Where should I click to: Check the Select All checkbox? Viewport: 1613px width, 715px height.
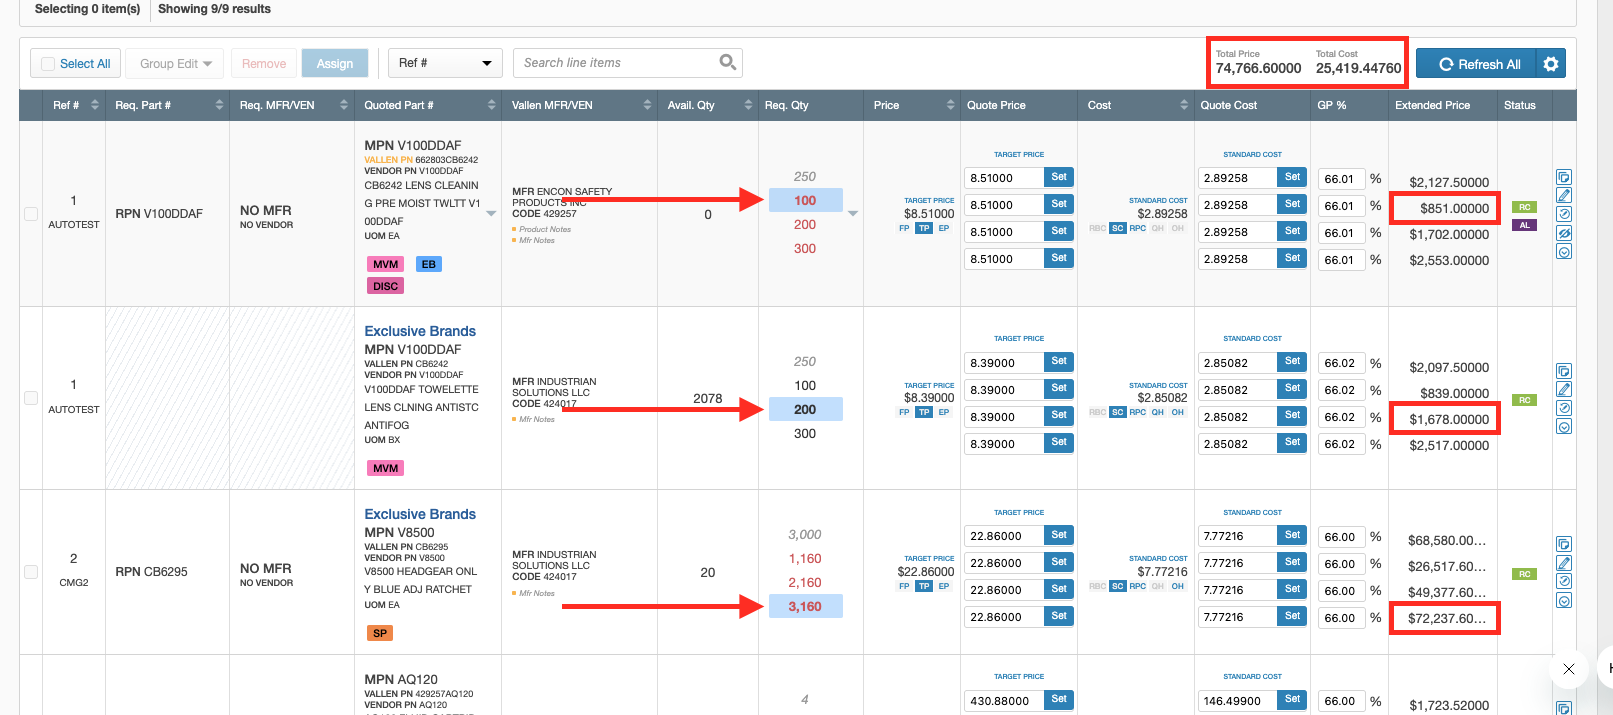48,64
